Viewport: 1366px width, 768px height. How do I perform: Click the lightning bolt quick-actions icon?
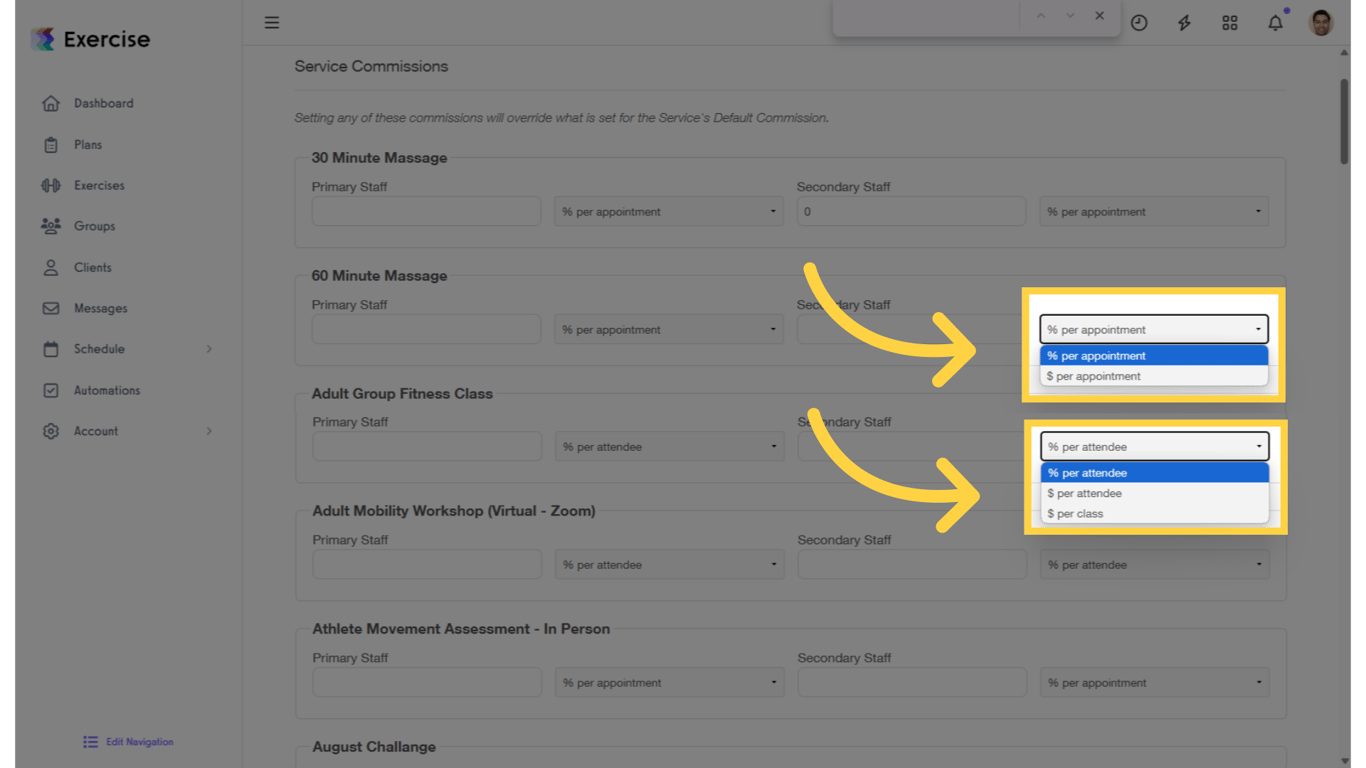click(1184, 22)
